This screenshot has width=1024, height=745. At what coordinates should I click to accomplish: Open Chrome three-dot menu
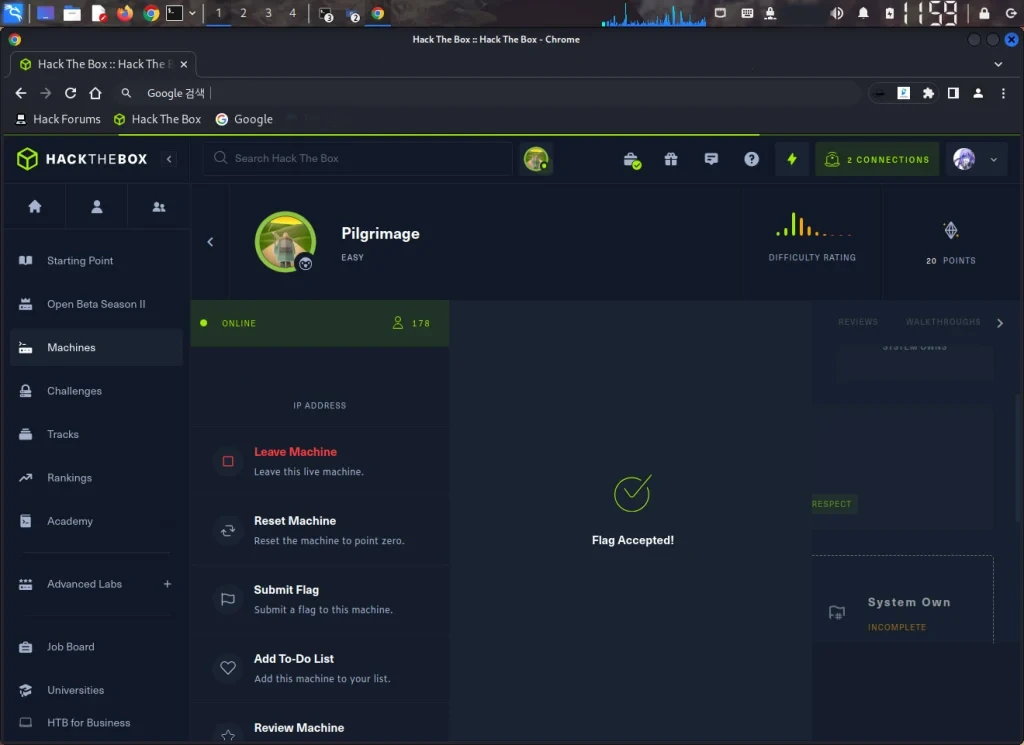tap(1003, 93)
